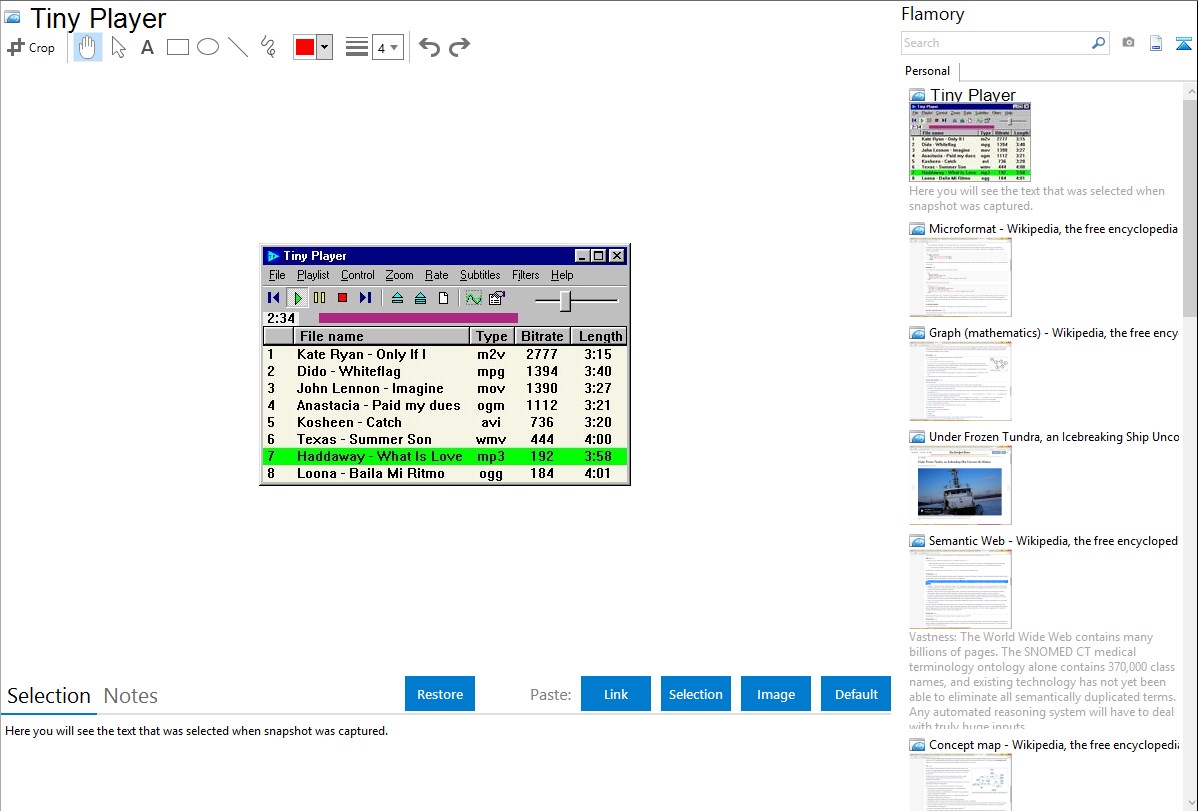The height and width of the screenshot is (811, 1198).
Task: Click the properties icon in player toolbar
Action: click(x=497, y=298)
